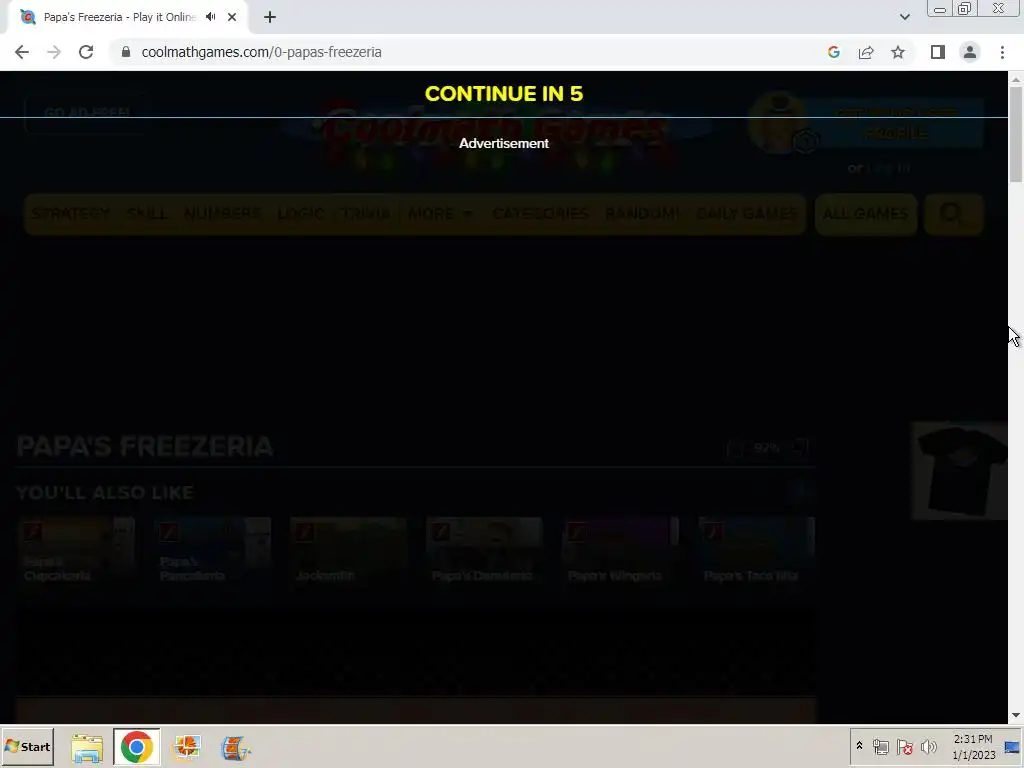1024x768 pixels.
Task: Open the Papa's Taco Mia thumbnail
Action: pos(756,552)
